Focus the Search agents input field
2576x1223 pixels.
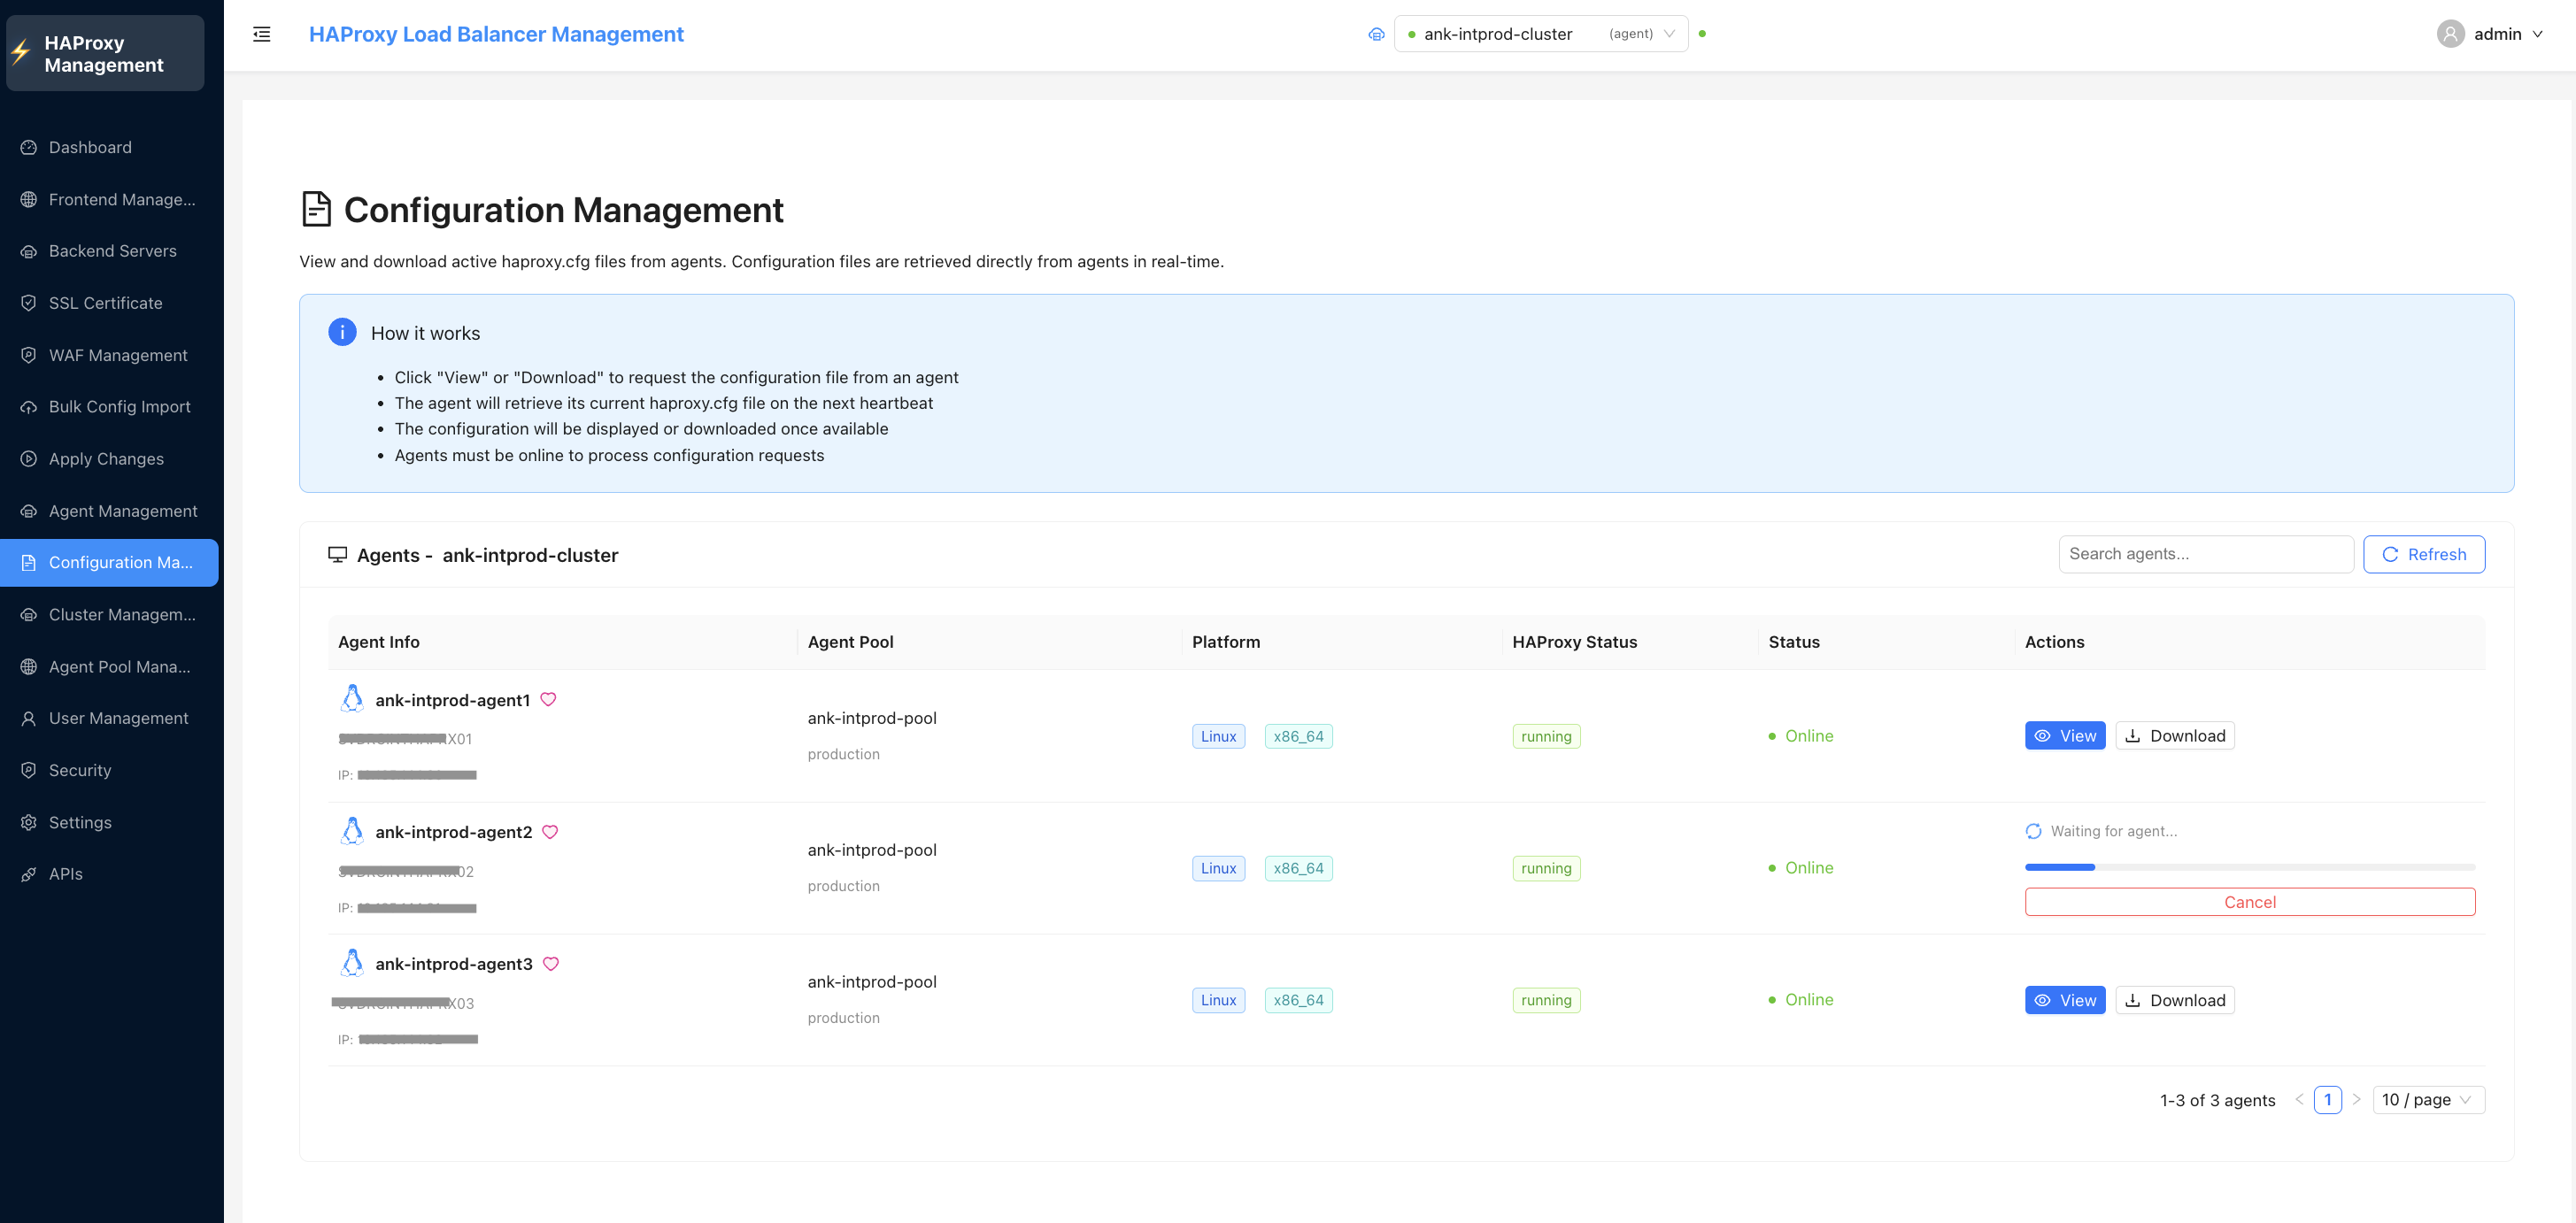tap(2206, 554)
